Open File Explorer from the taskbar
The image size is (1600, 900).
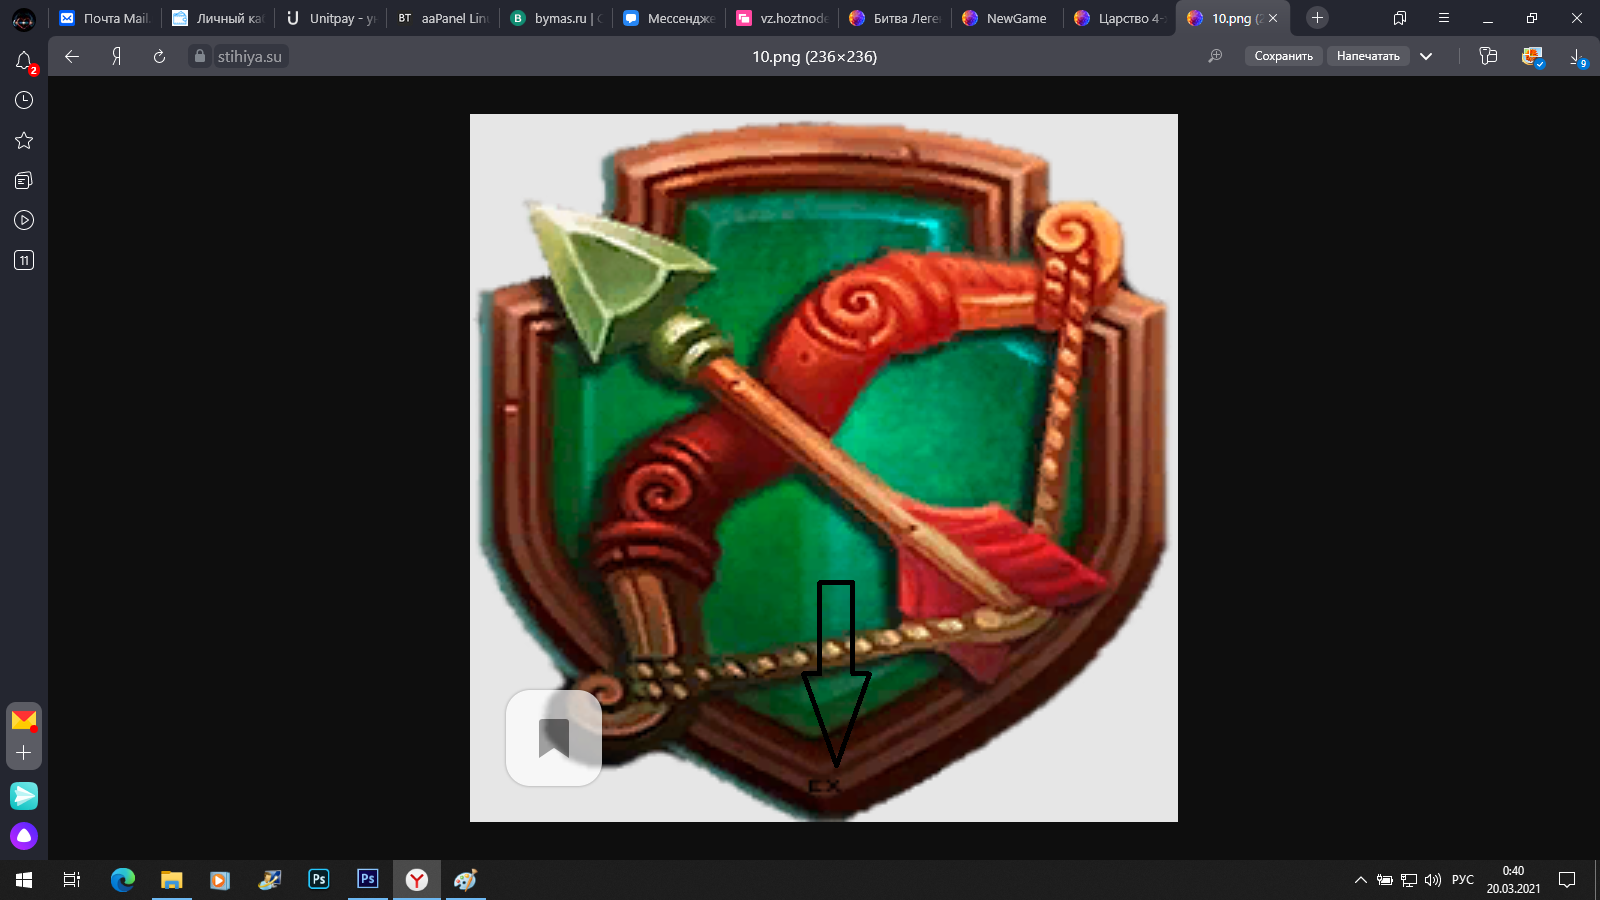click(x=172, y=880)
